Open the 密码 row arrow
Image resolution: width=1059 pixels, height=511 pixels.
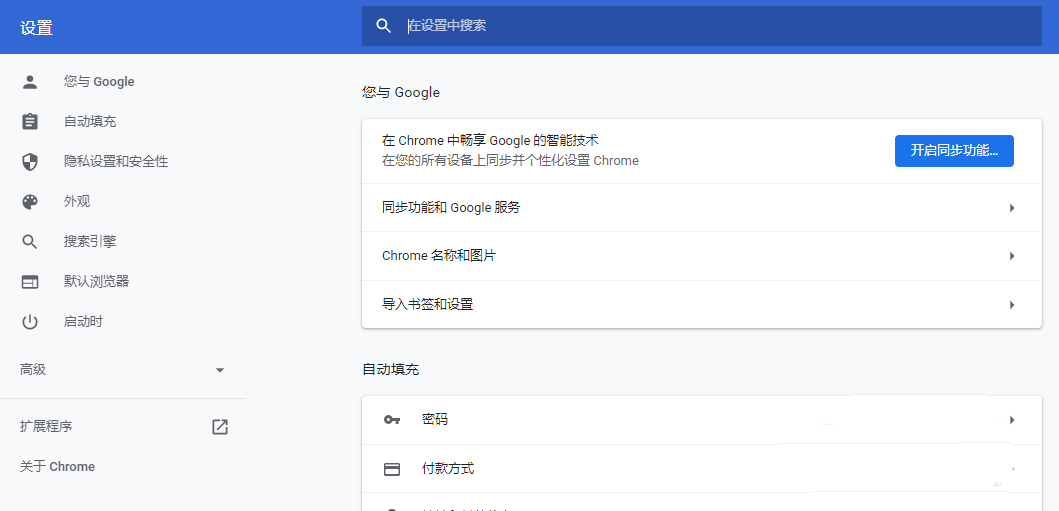click(x=1012, y=420)
